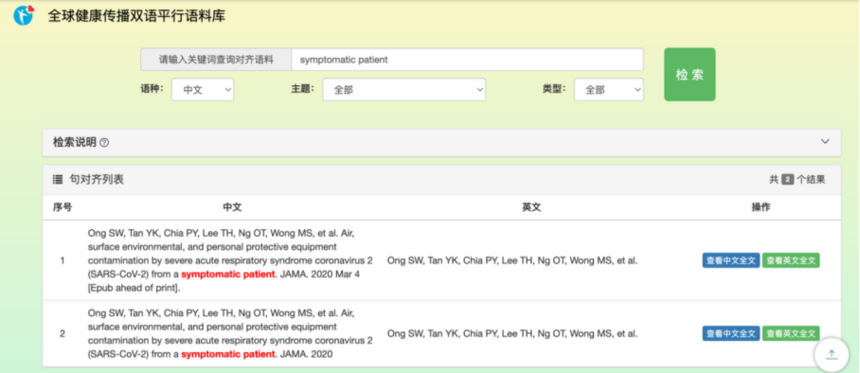Click the help question-mark icon beside 检索说明
The height and width of the screenshot is (373, 860).
pyautogui.click(x=104, y=143)
